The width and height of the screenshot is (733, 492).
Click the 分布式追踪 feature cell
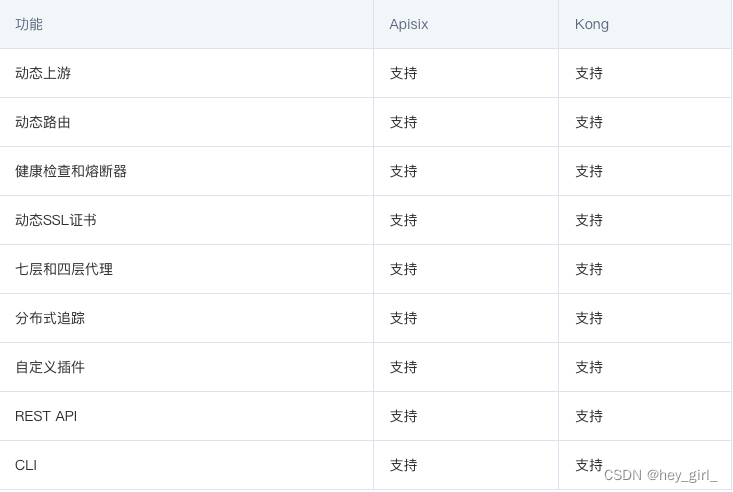[50, 318]
